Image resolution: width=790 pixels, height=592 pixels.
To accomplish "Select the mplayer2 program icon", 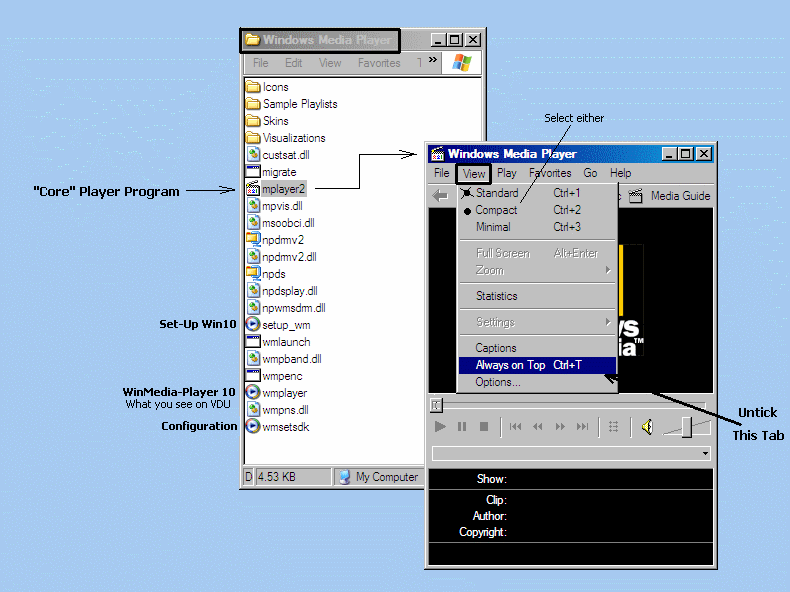I will (x=253, y=189).
